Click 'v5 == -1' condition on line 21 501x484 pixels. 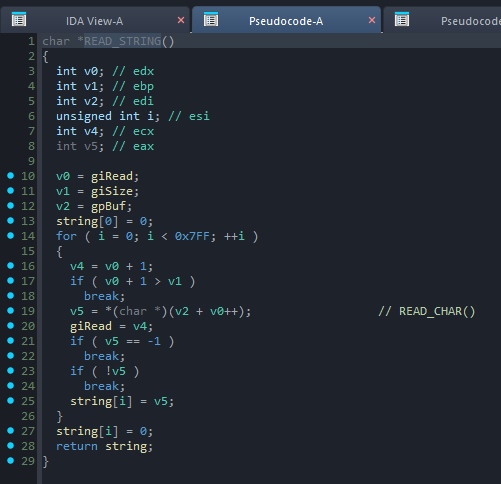(x=133, y=341)
